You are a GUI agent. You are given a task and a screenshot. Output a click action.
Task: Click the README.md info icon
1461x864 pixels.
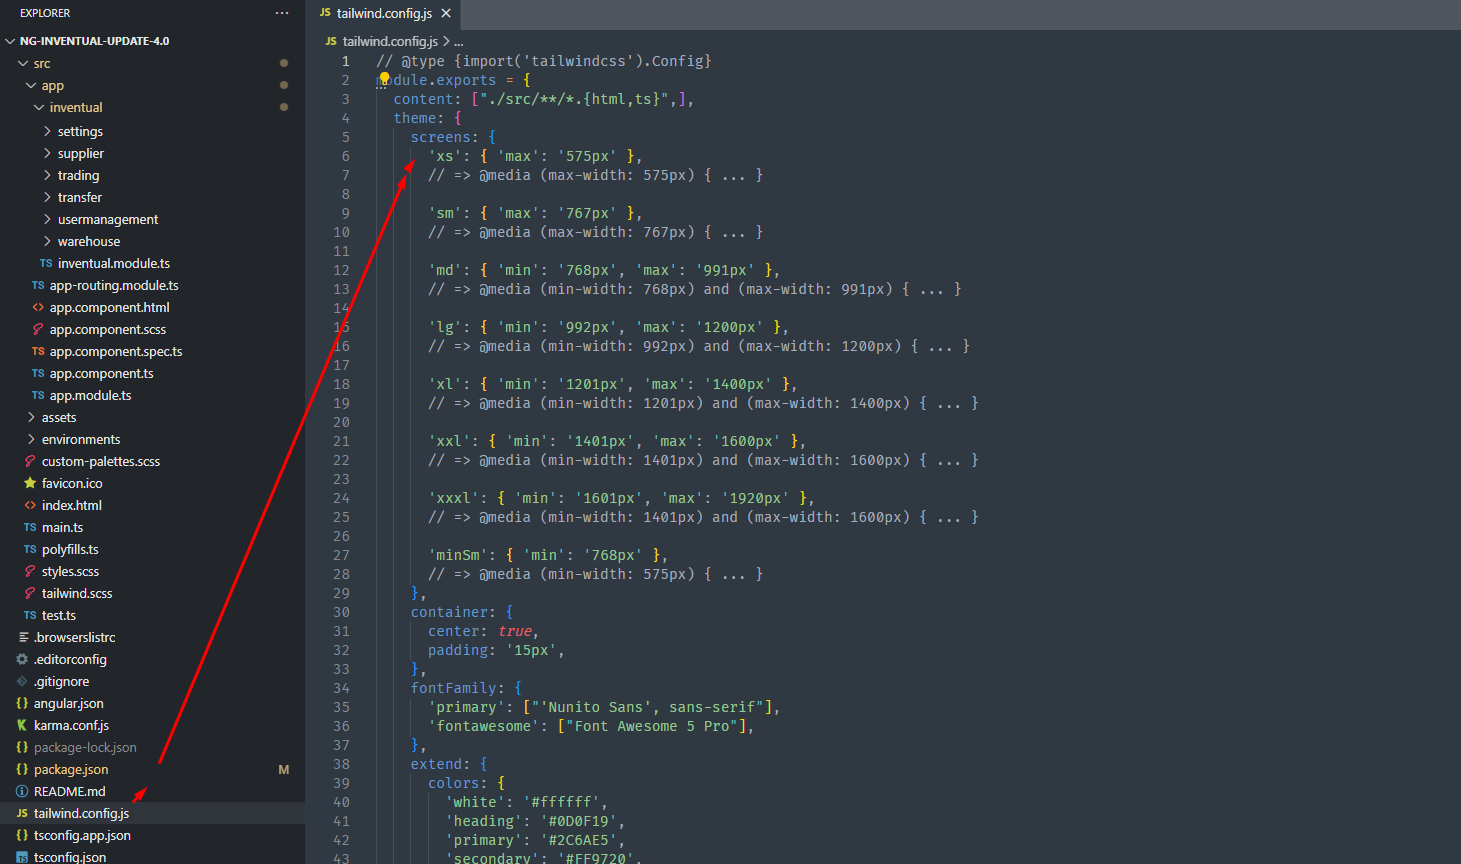pos(22,791)
